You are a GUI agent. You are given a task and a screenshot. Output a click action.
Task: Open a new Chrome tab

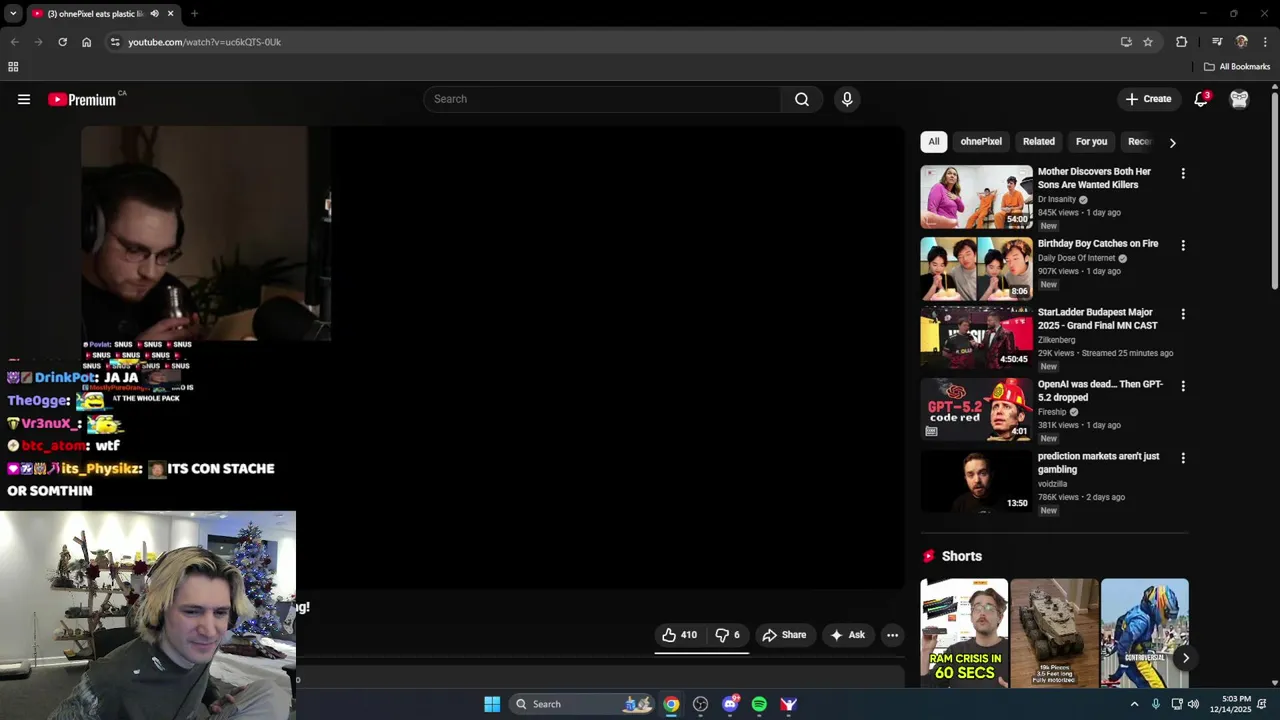point(194,14)
